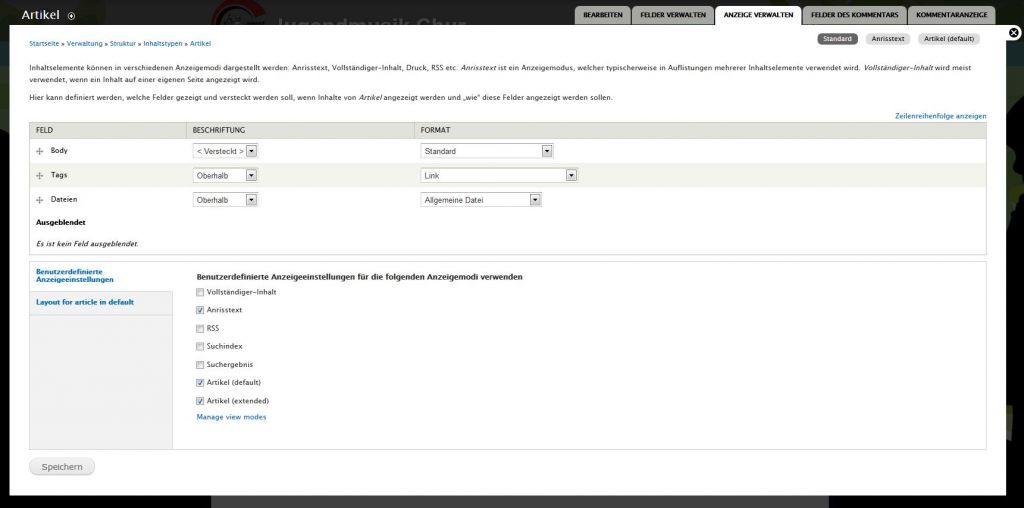Switch to Felder verwalten tab
Image resolution: width=1024 pixels, height=508 pixels.
(x=673, y=15)
